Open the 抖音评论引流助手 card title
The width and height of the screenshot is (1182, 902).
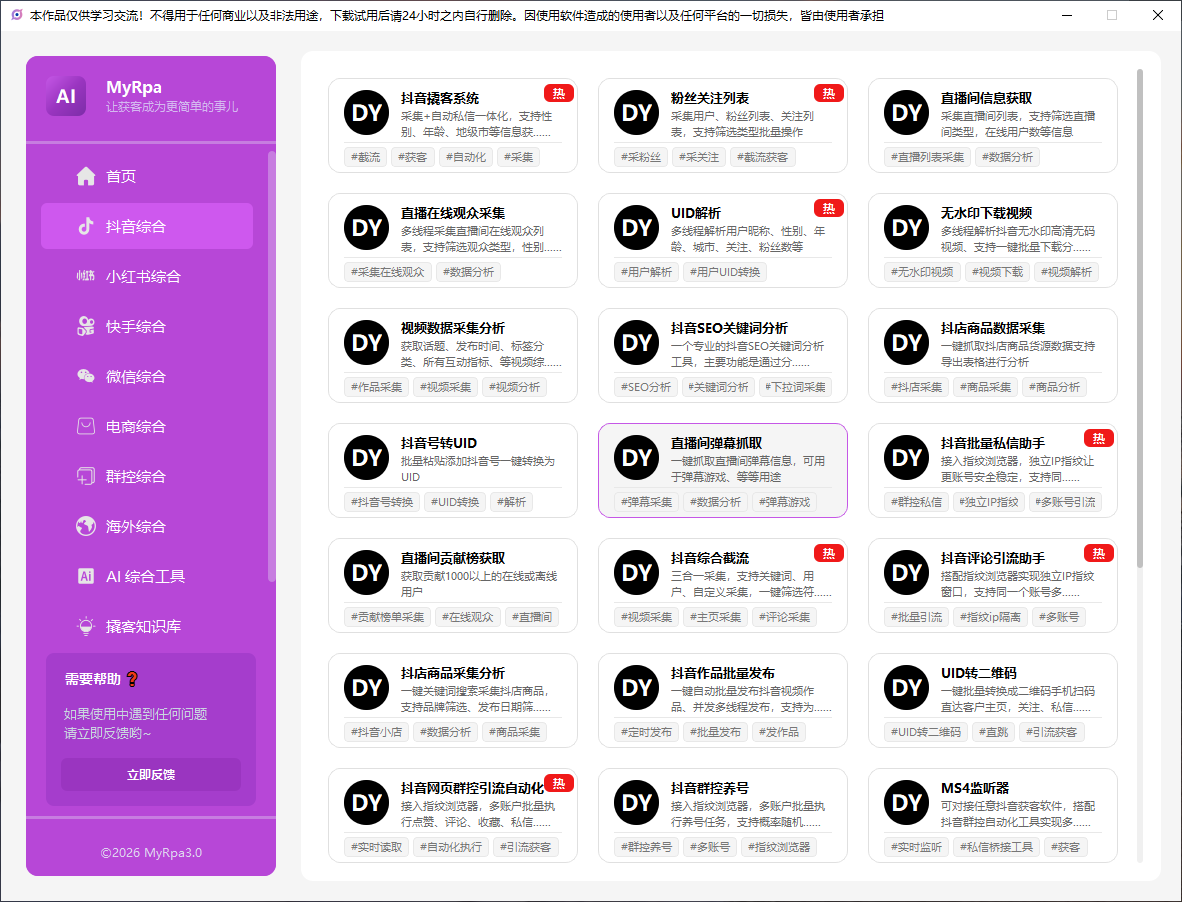click(993, 558)
